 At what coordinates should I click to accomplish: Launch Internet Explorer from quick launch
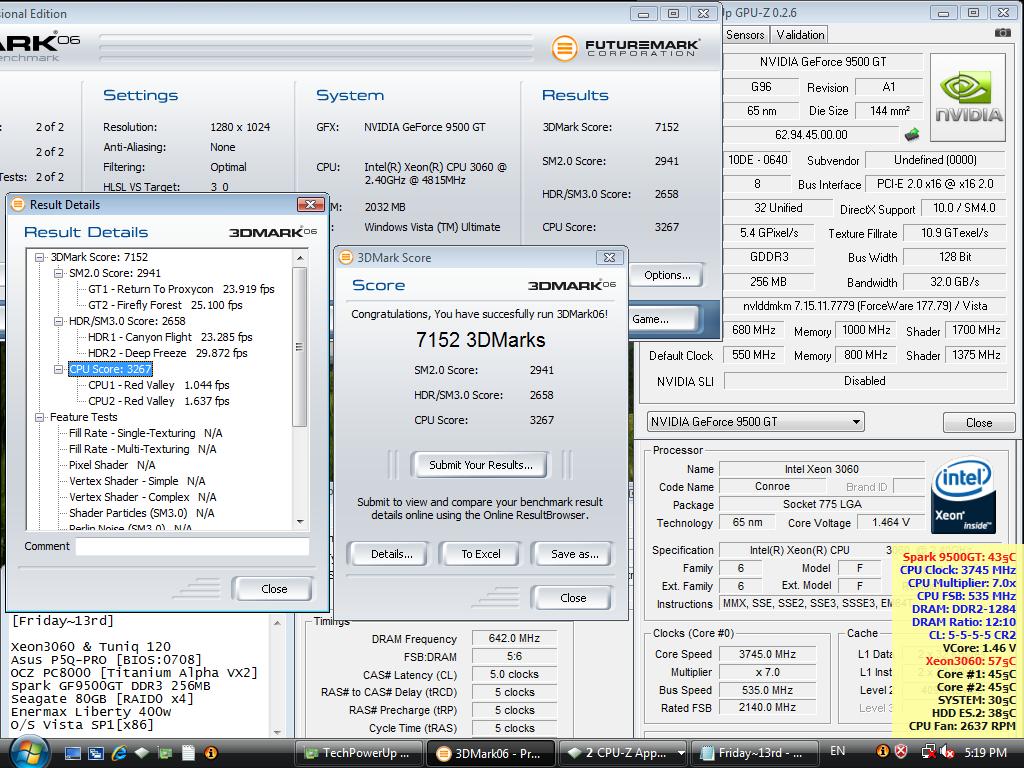tap(119, 753)
